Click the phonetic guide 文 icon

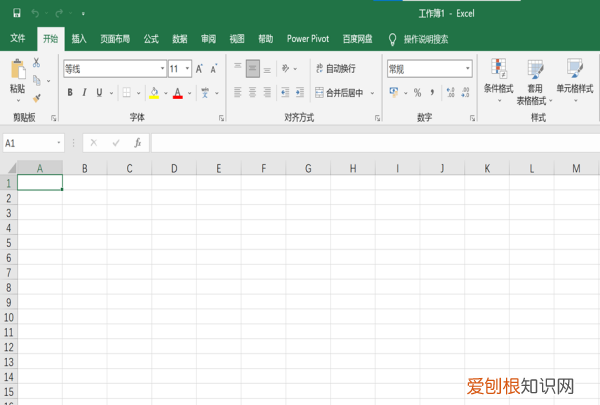pos(205,93)
